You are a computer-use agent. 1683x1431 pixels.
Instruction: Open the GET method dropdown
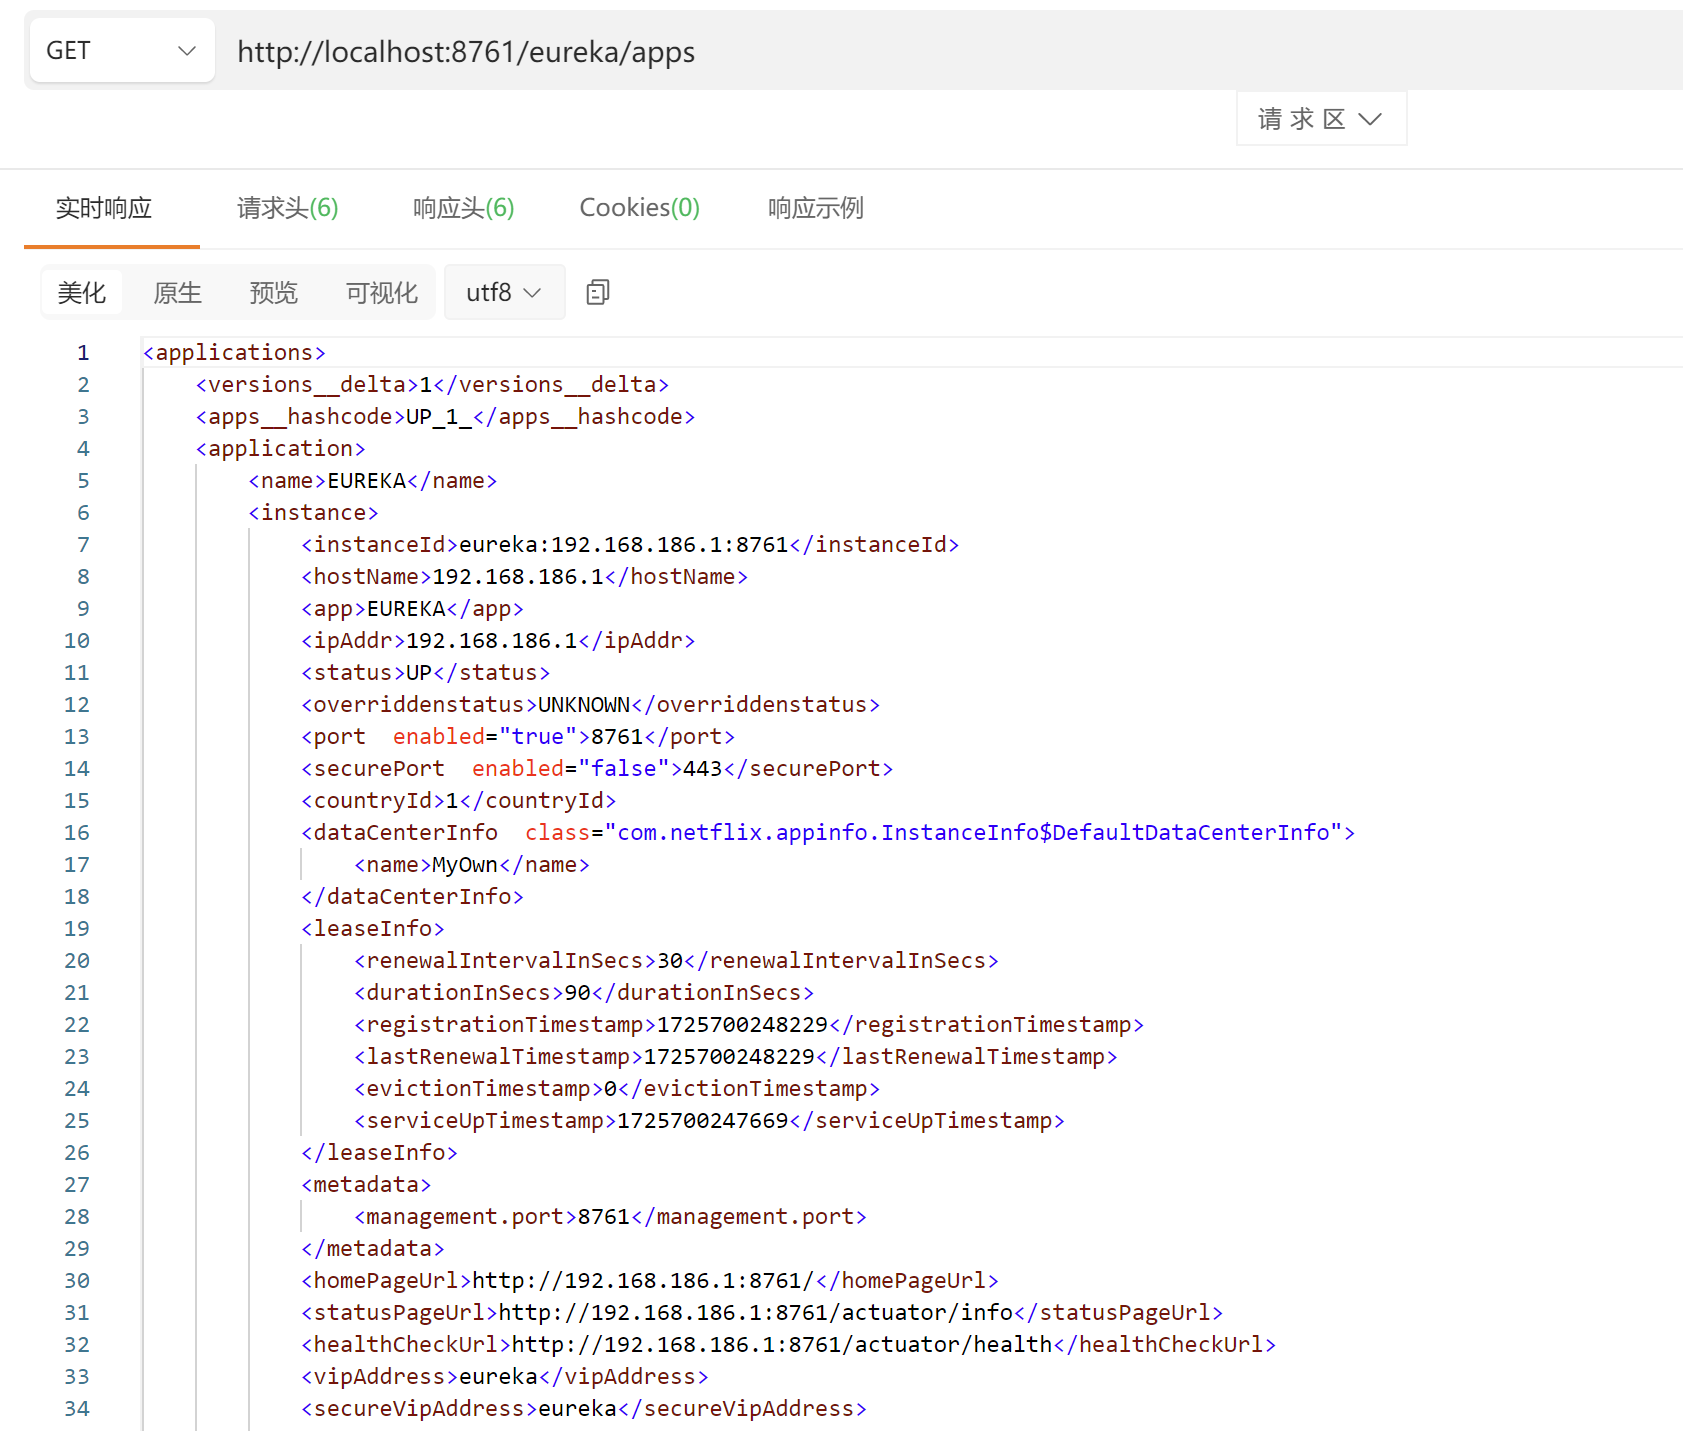120,51
